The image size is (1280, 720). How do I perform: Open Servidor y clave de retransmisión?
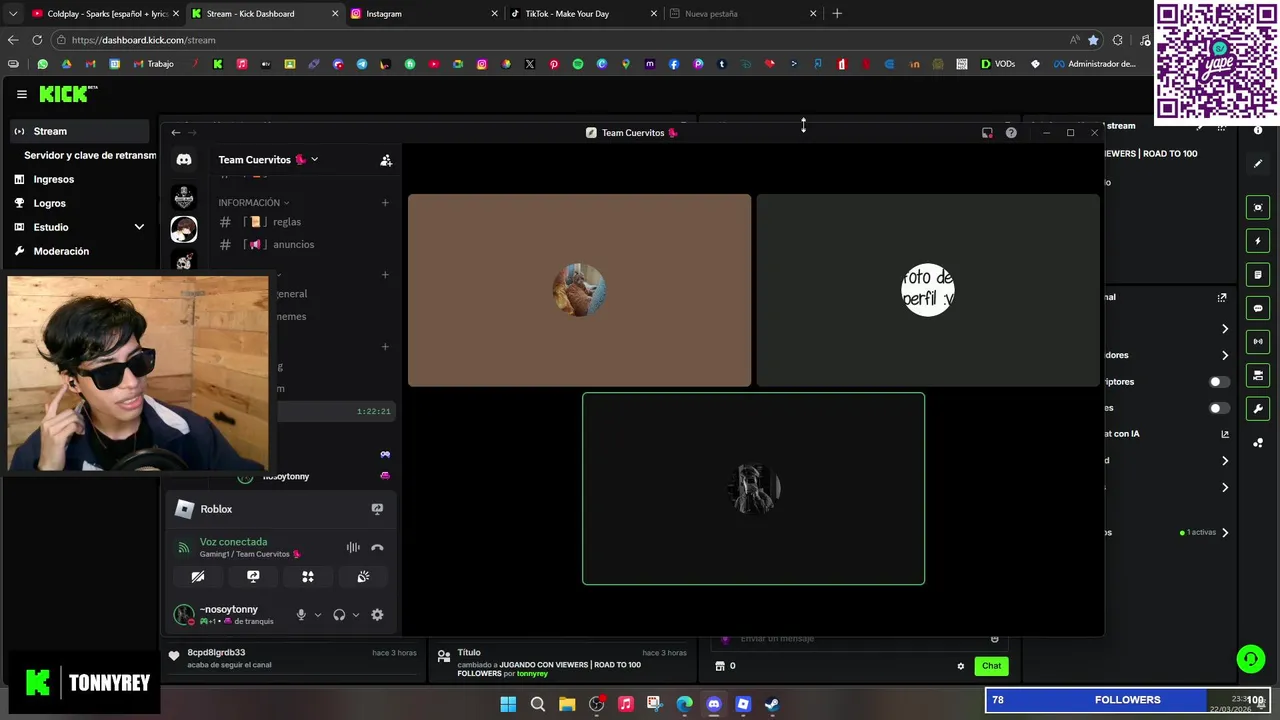(x=90, y=155)
